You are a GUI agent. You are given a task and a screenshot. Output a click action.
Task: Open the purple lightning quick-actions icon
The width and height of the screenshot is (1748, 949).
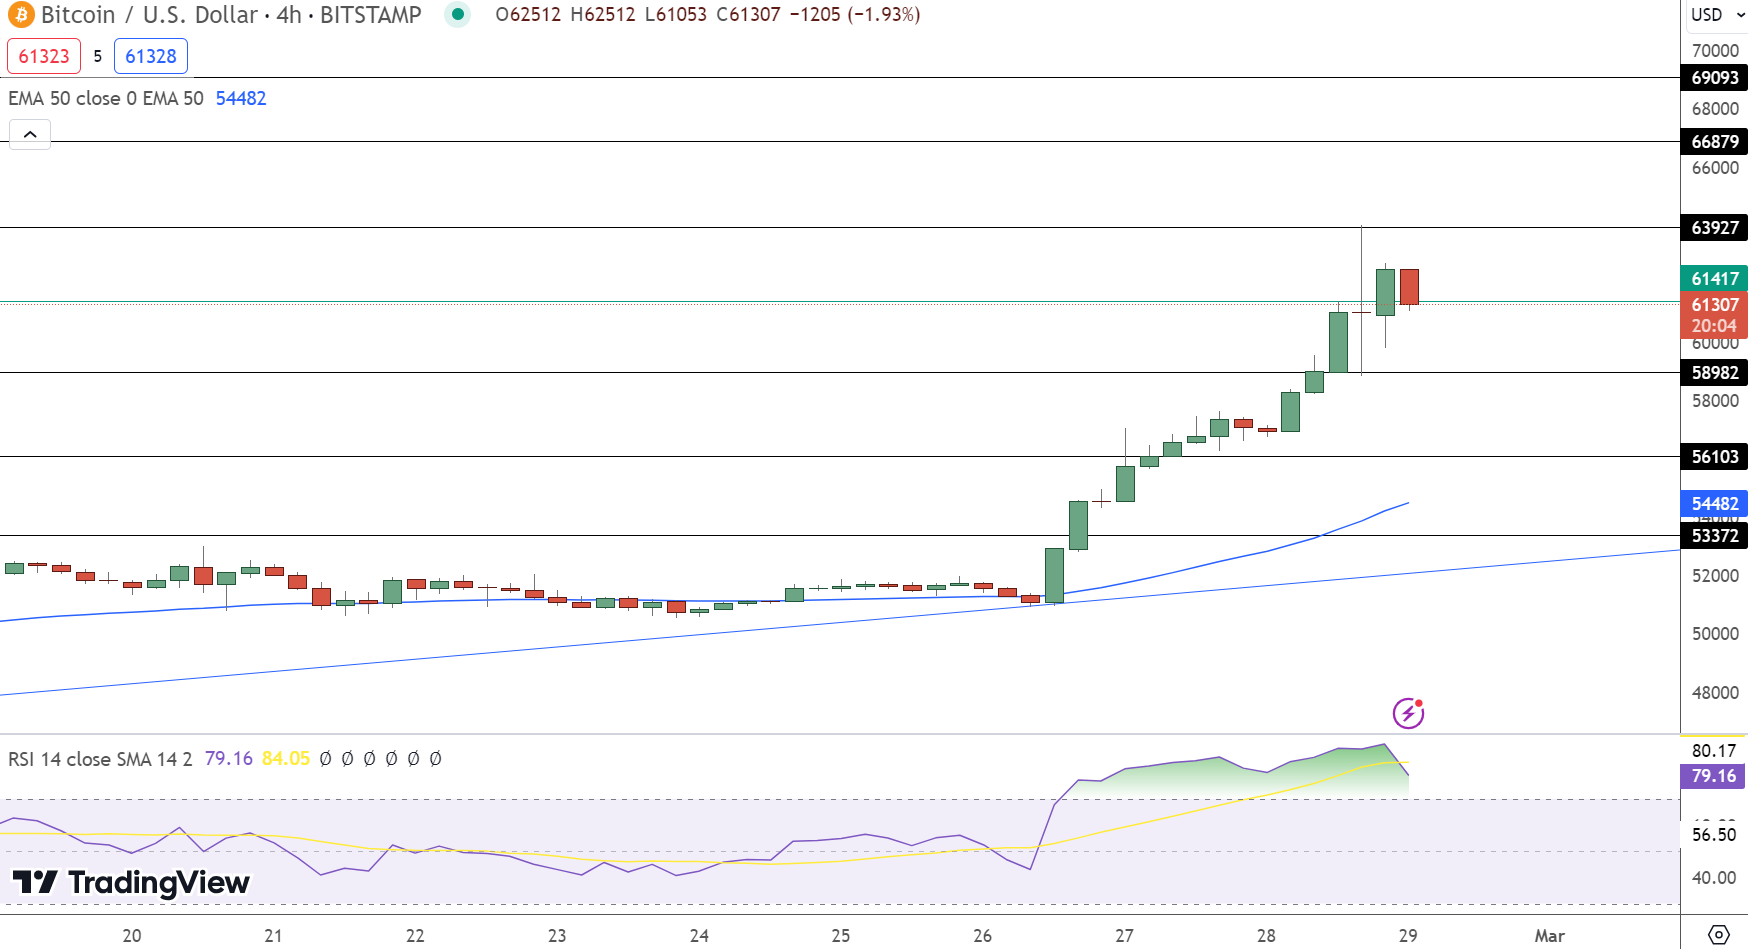click(1408, 713)
